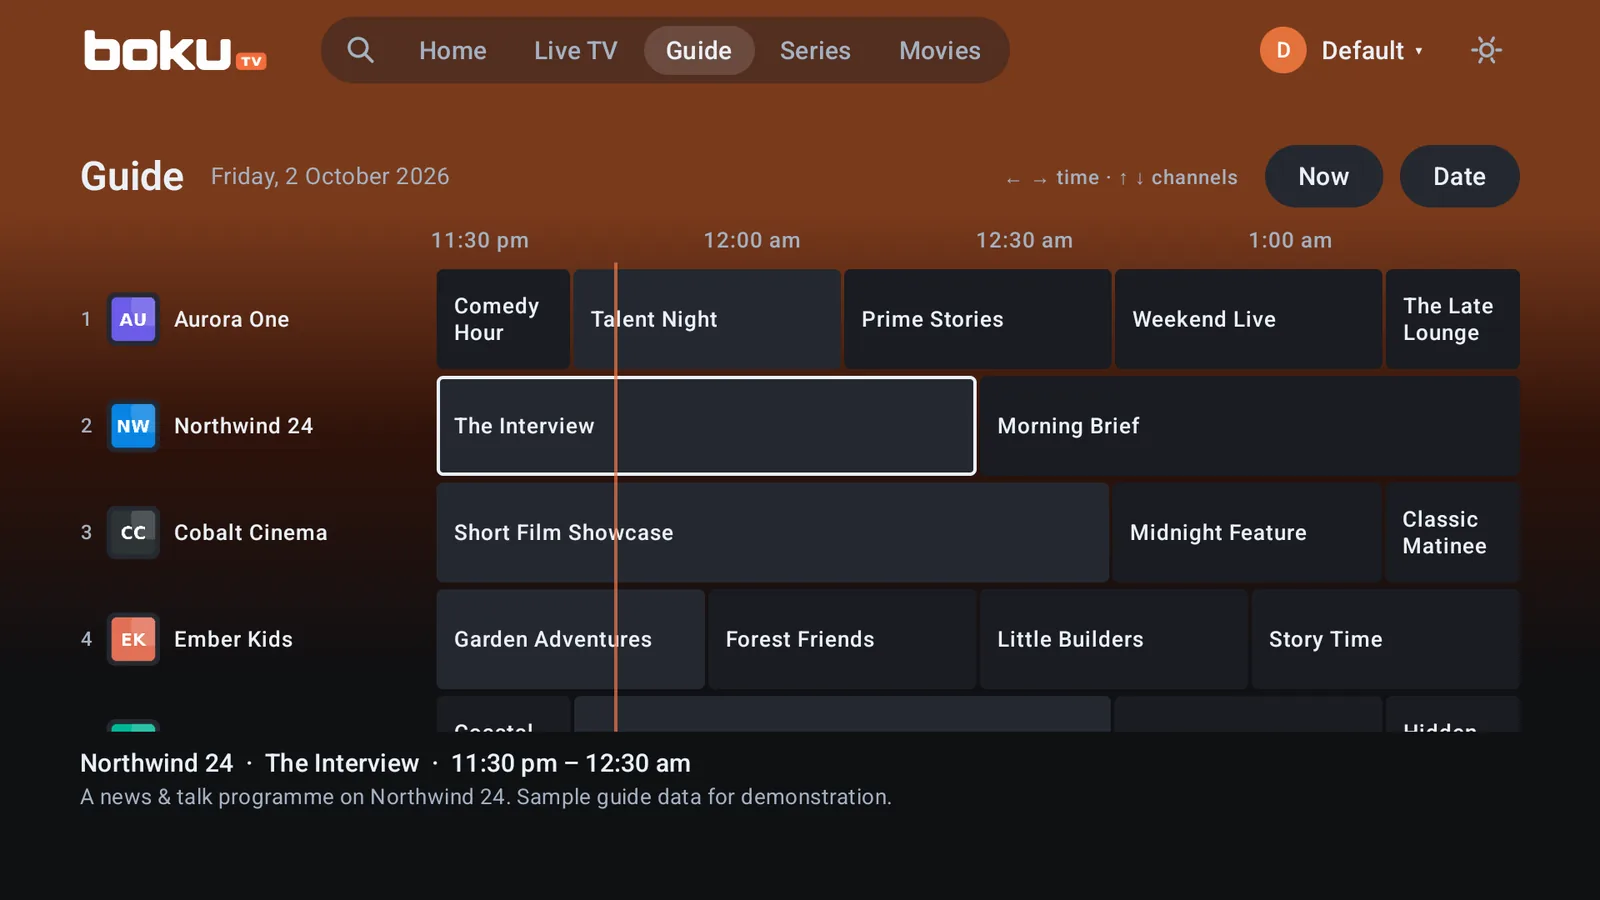
Task: Click the Northwind 24 channel name
Action: coord(244,426)
